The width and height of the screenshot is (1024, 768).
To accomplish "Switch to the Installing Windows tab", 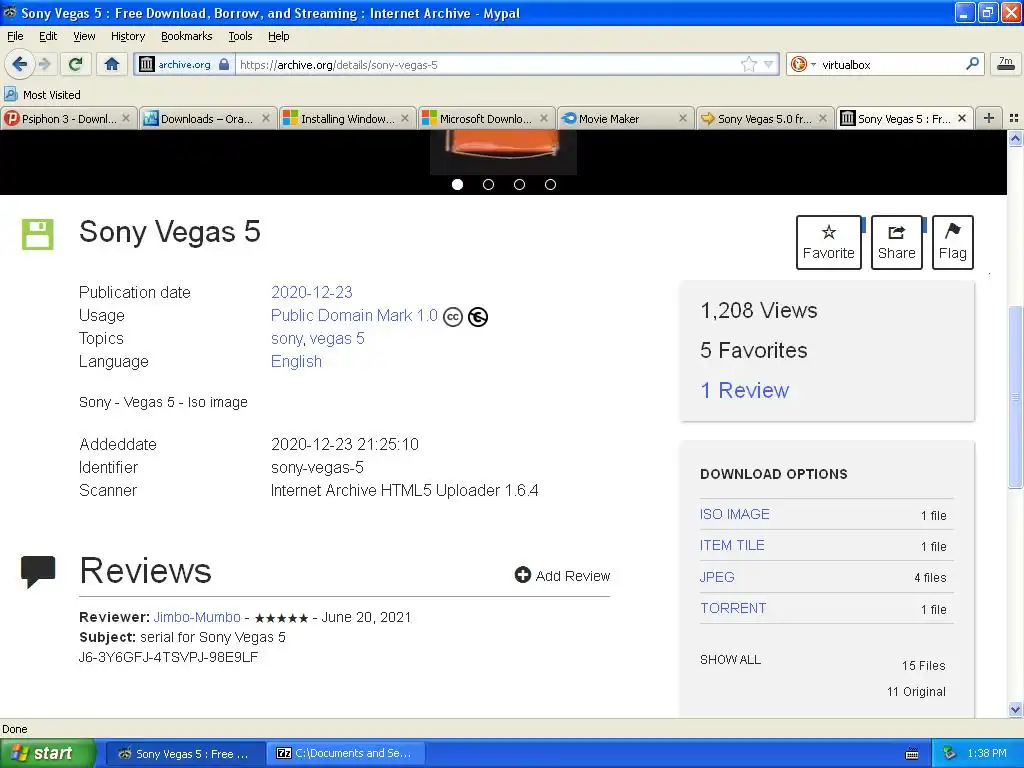I will coord(347,118).
